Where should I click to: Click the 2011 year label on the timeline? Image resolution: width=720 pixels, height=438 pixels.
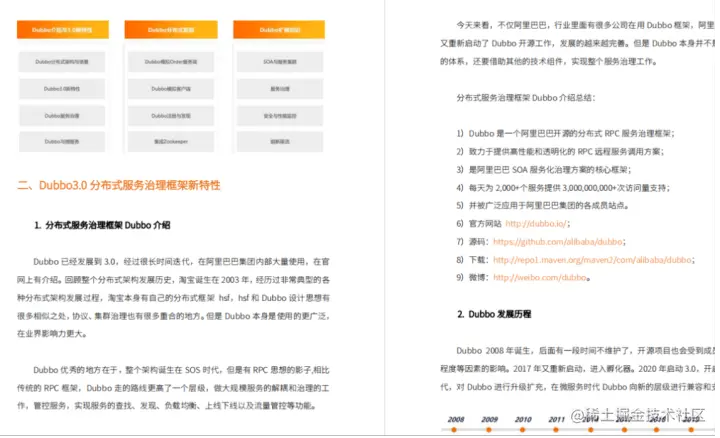tap(557, 419)
